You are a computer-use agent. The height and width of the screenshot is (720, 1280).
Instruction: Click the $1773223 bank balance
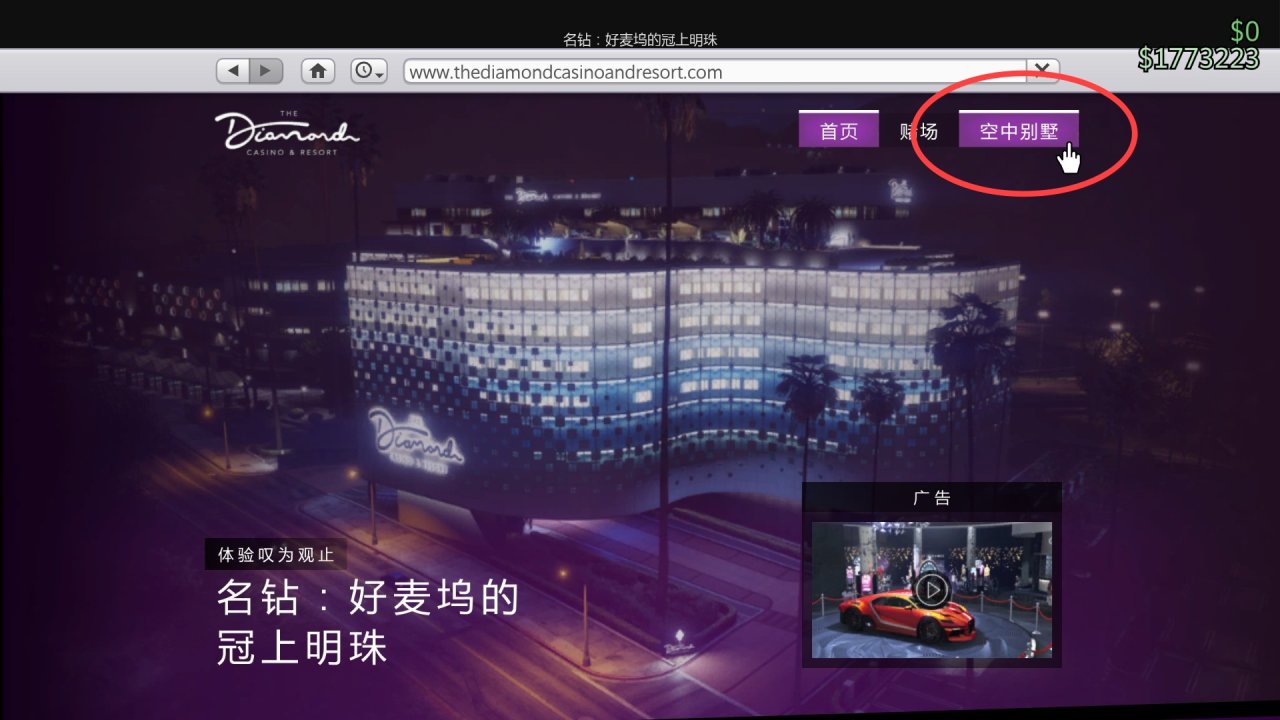pyautogui.click(x=1198, y=60)
